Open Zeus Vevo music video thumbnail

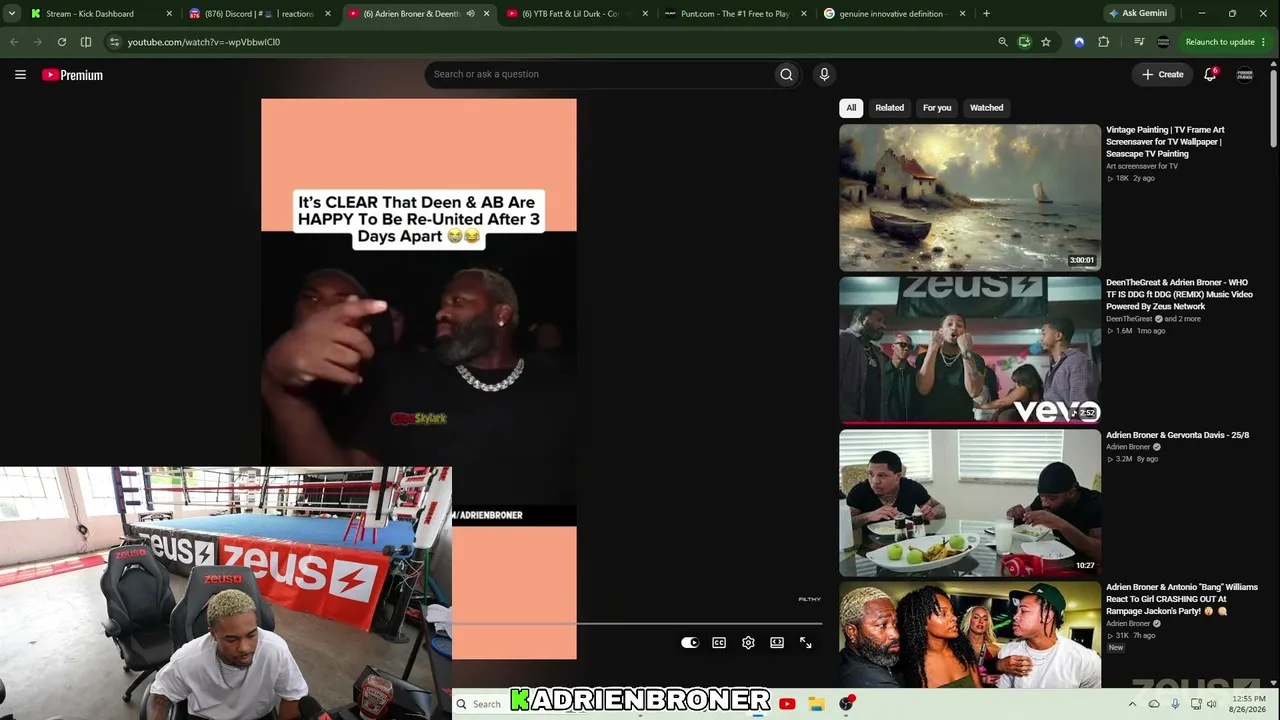(970, 350)
